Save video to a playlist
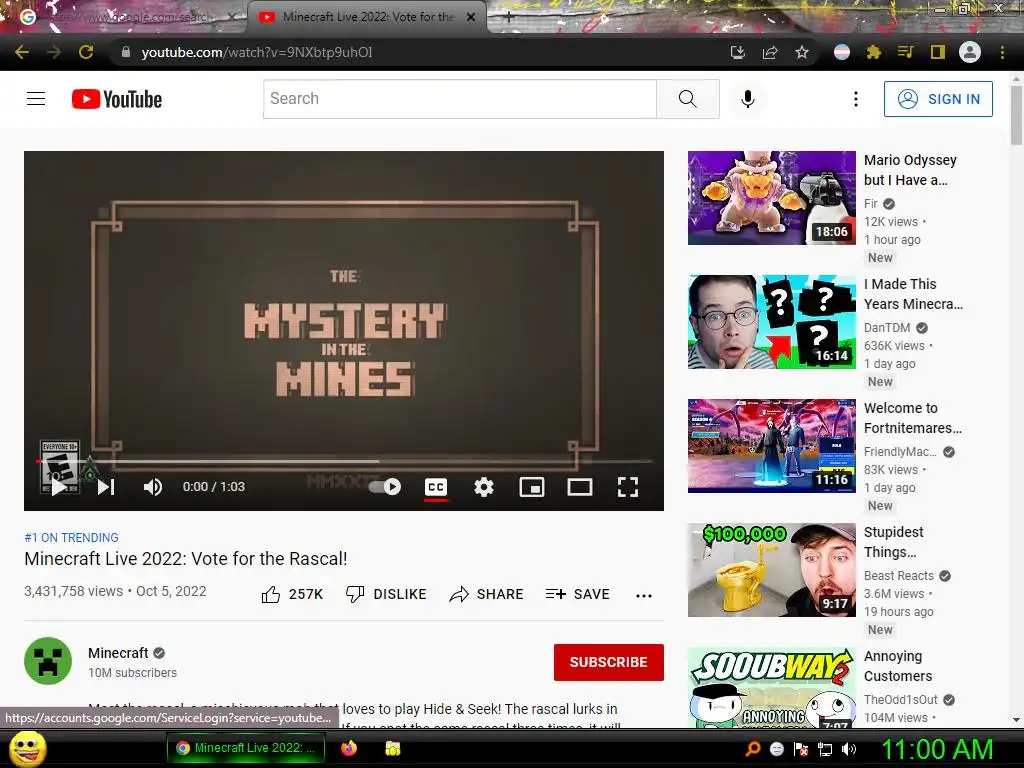 click(578, 594)
